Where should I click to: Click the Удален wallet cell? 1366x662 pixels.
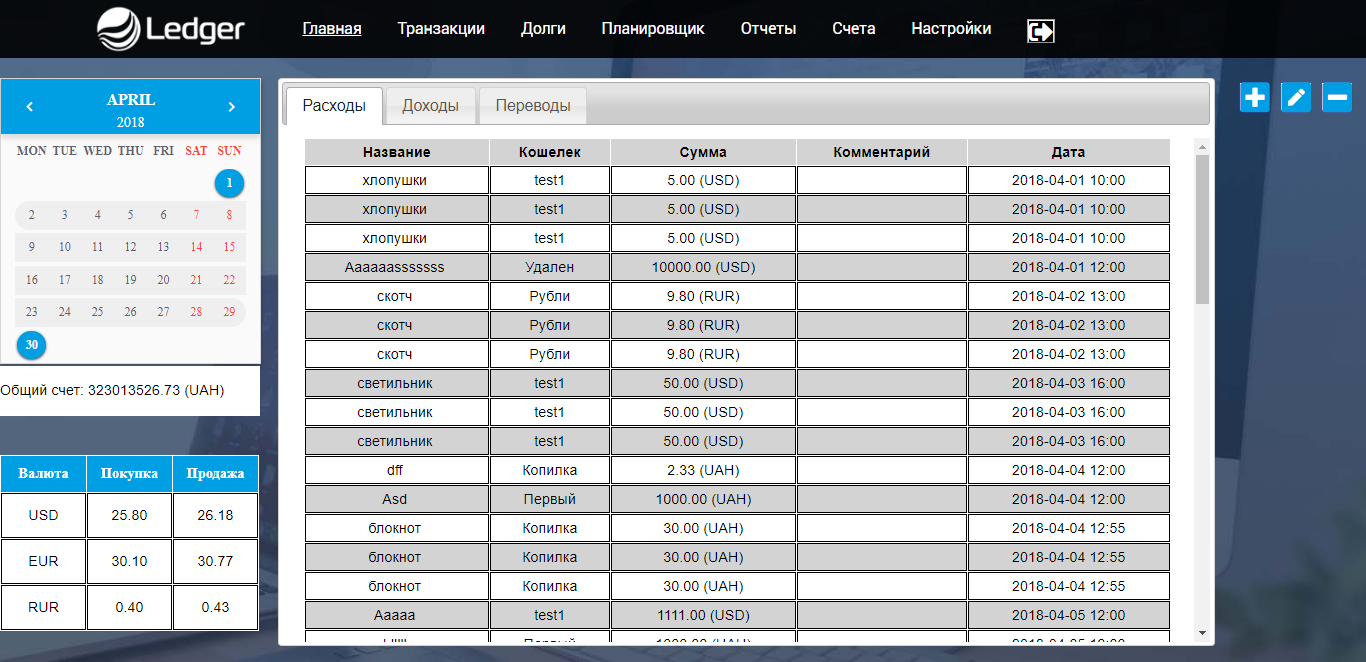coord(550,267)
